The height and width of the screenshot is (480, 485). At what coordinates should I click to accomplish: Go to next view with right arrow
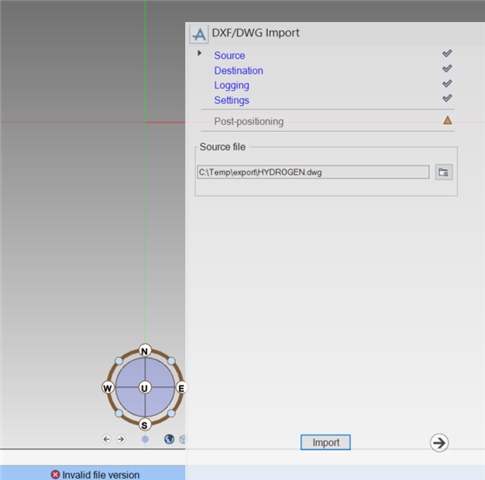(x=121, y=439)
